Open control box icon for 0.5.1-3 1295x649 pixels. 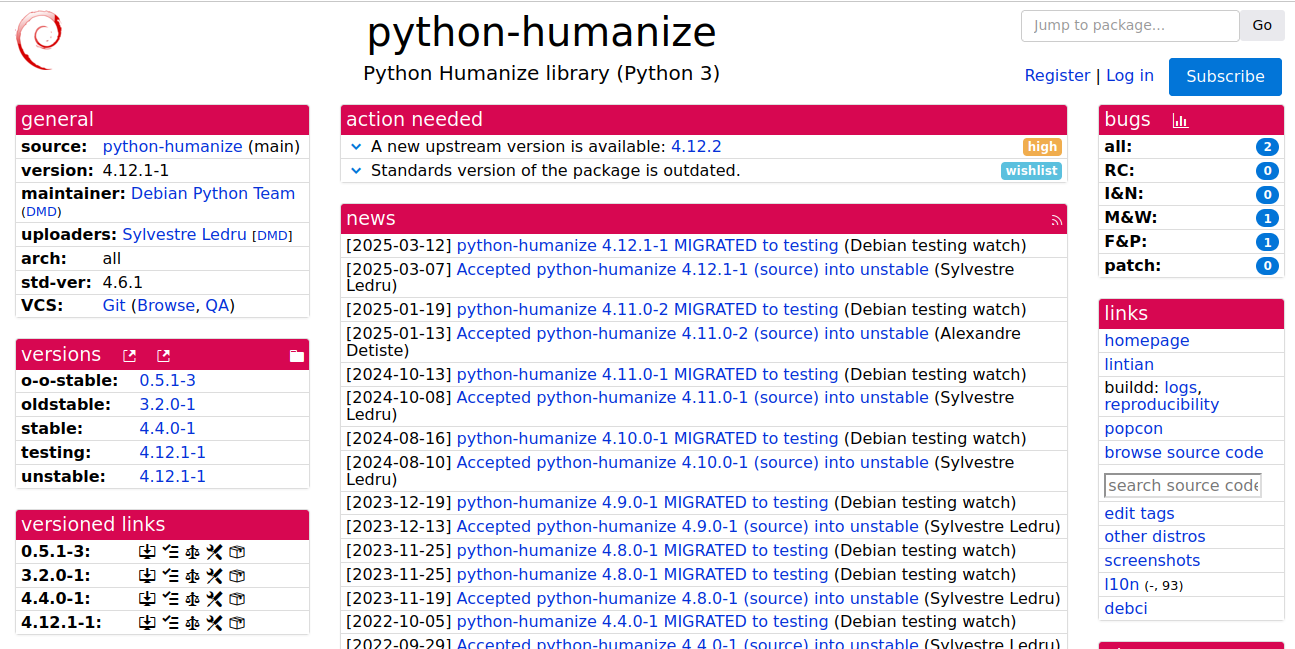coord(237,551)
